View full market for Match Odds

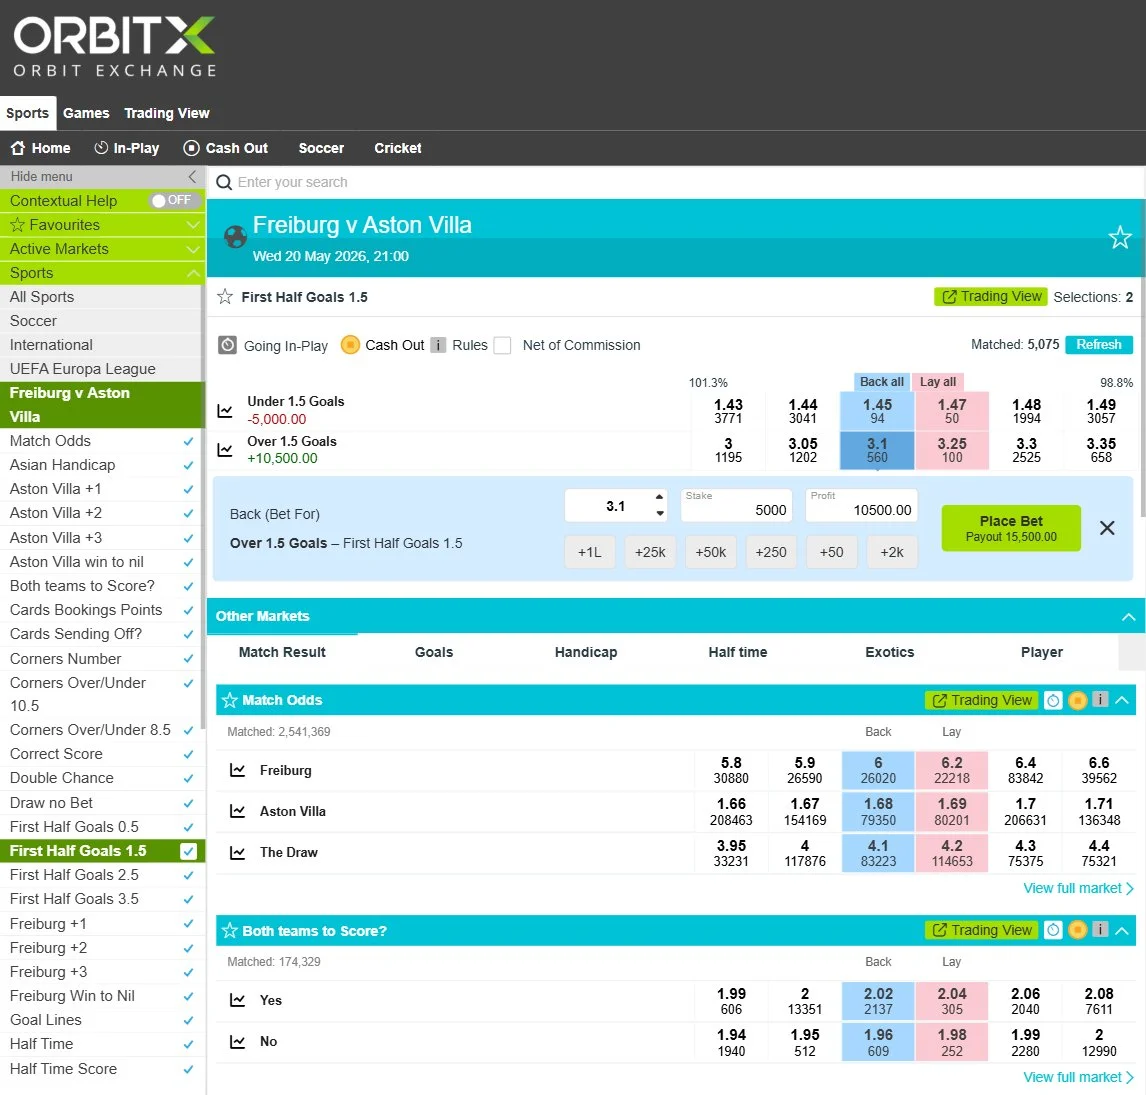coord(1078,888)
